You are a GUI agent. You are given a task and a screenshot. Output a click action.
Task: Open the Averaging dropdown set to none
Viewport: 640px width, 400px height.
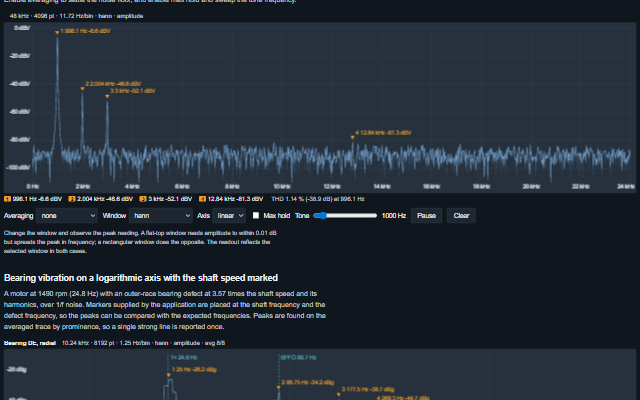click(67, 216)
